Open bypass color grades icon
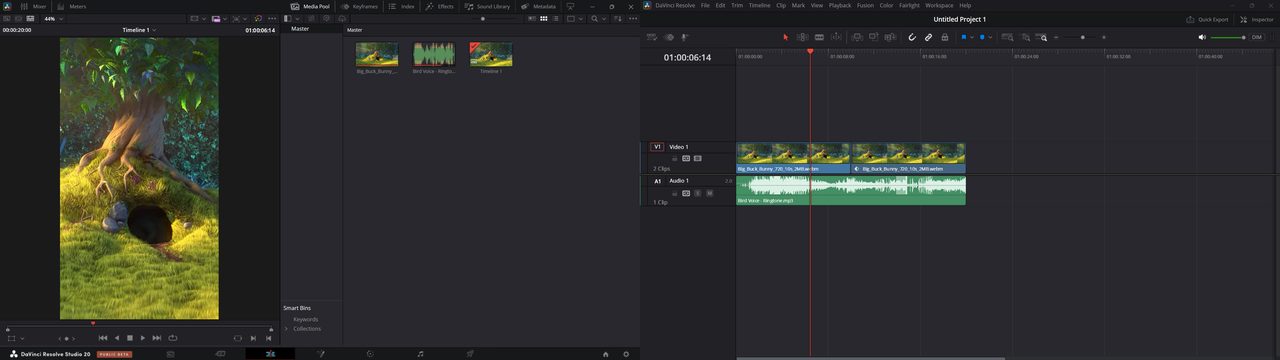This screenshot has width=1280, height=360. [x=258, y=19]
